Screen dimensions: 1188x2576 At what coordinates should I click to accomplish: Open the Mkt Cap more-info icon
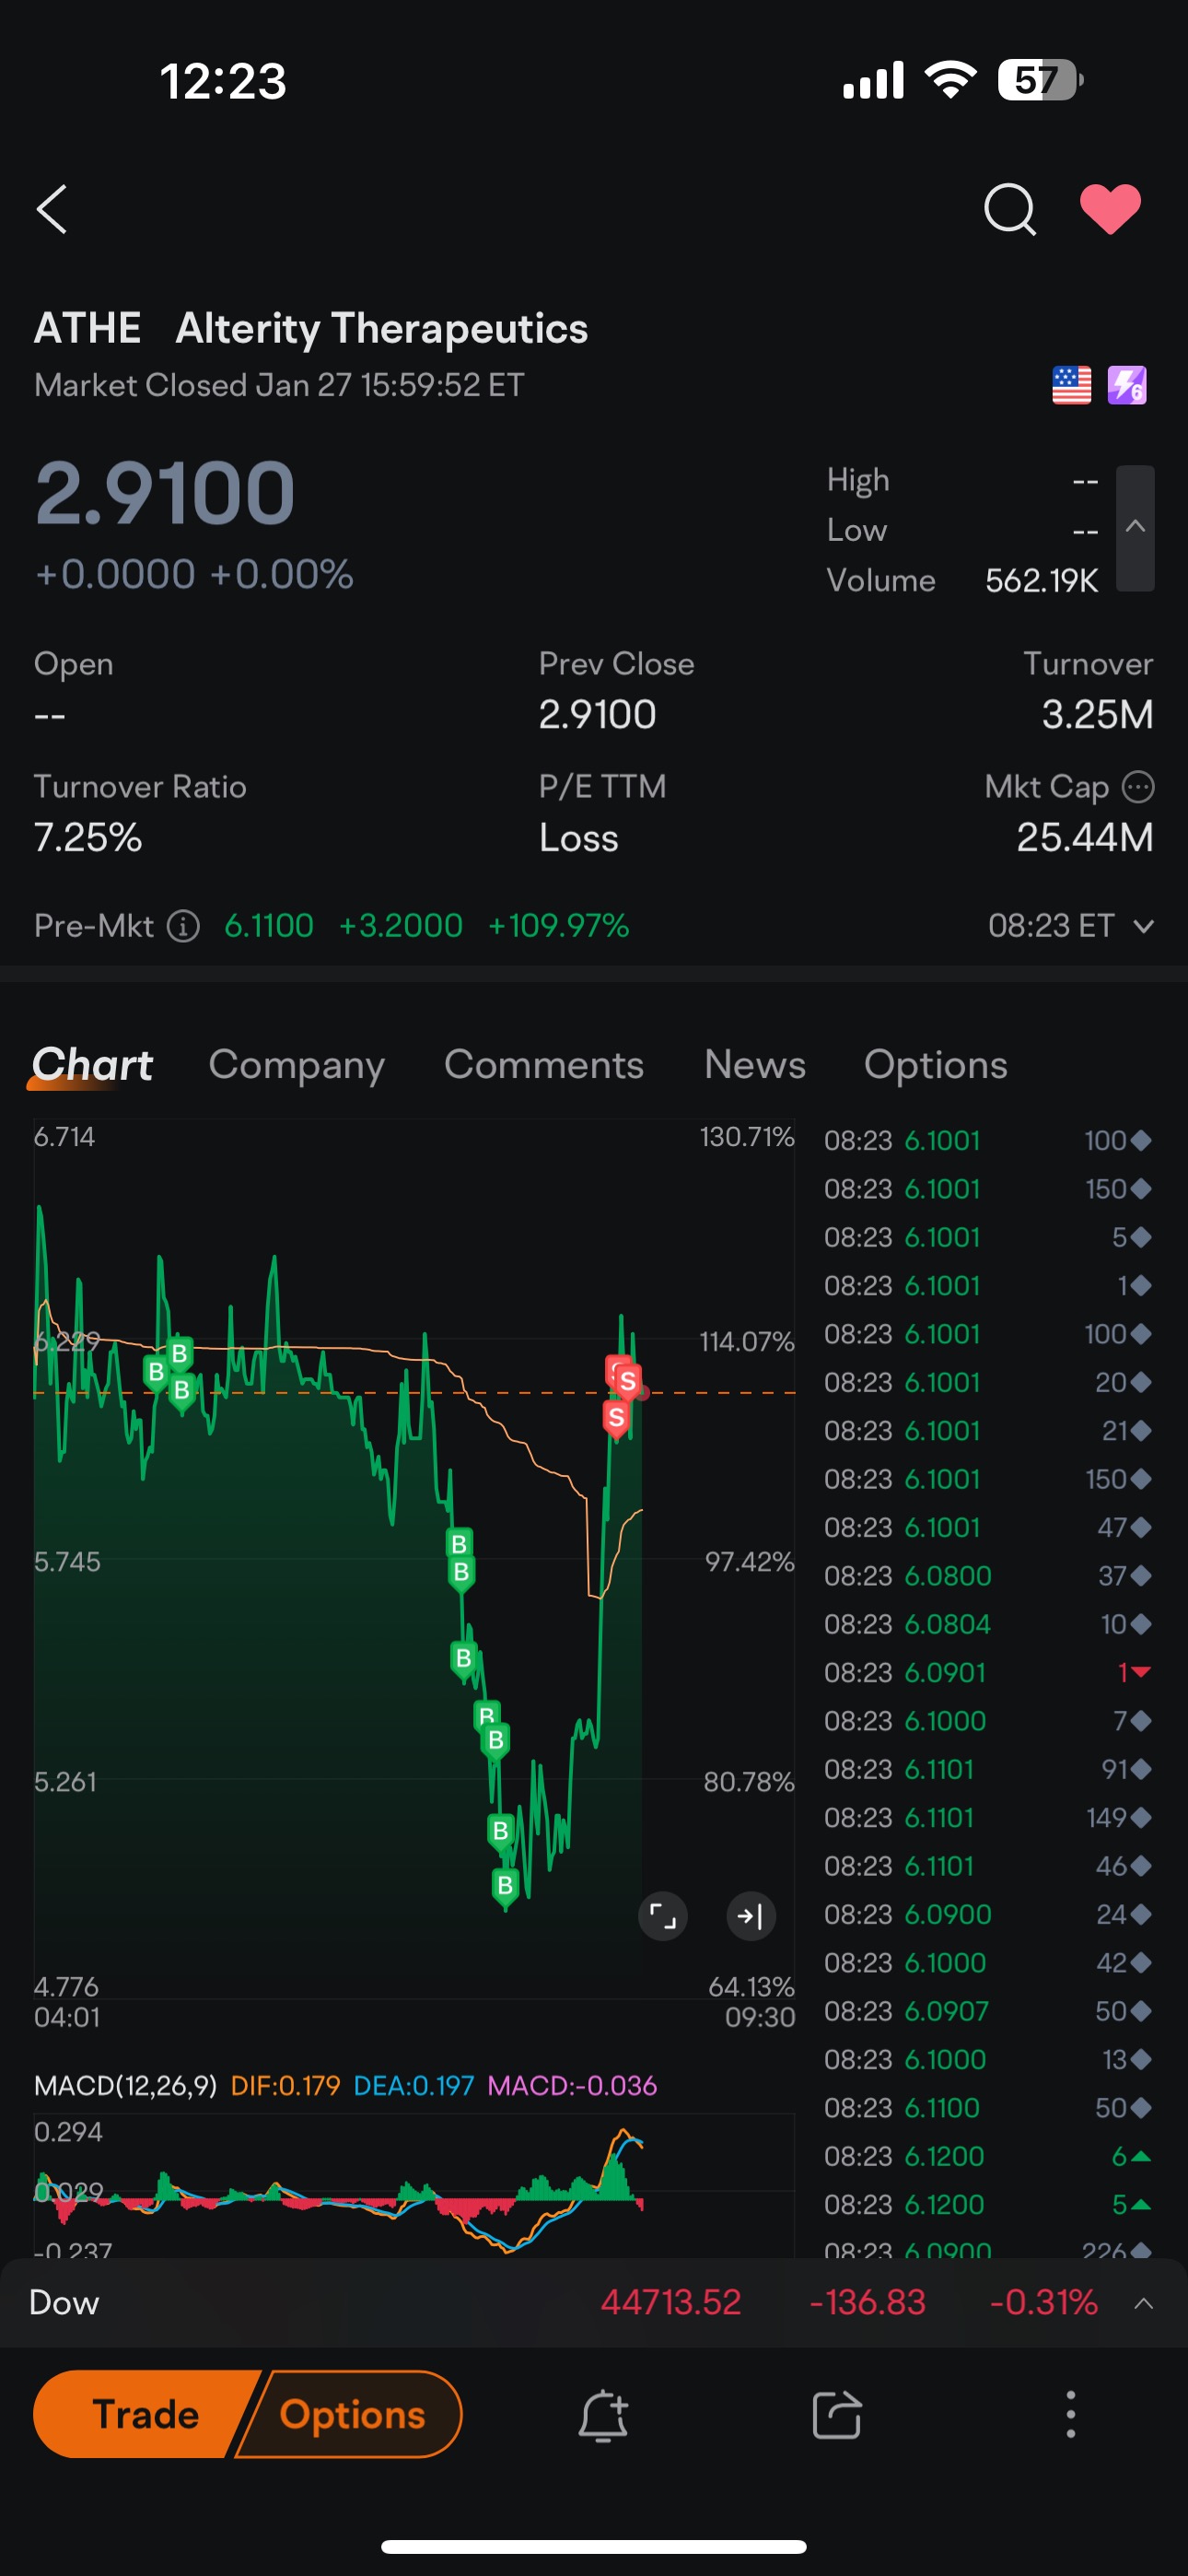(x=1138, y=787)
